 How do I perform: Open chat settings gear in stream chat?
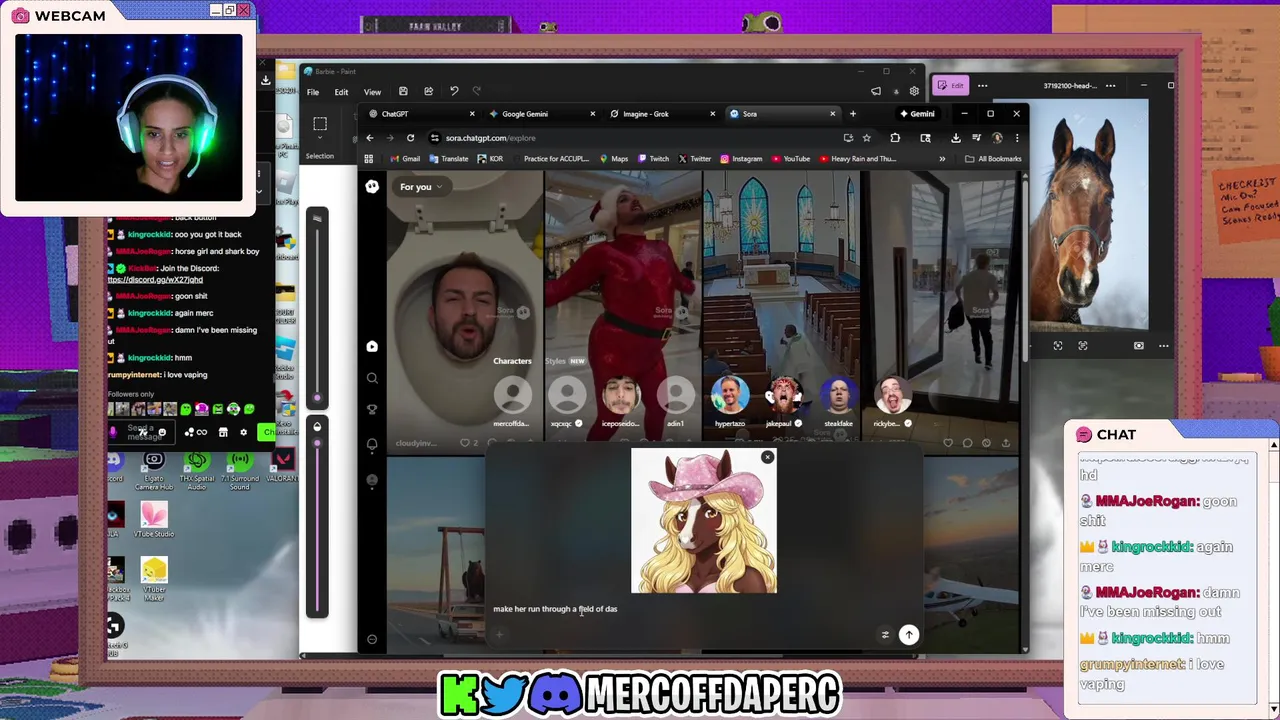pos(243,432)
